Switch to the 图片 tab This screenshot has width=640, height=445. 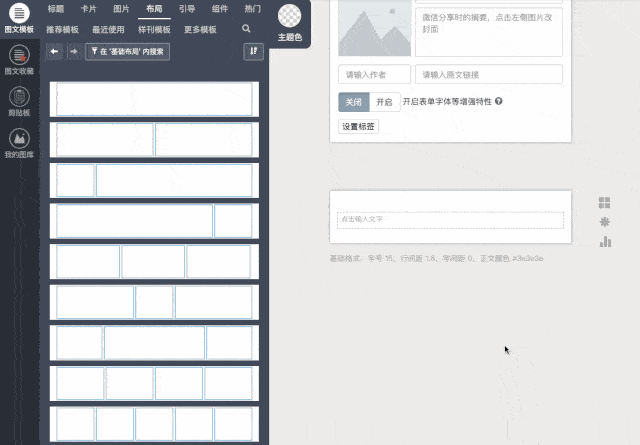click(121, 9)
